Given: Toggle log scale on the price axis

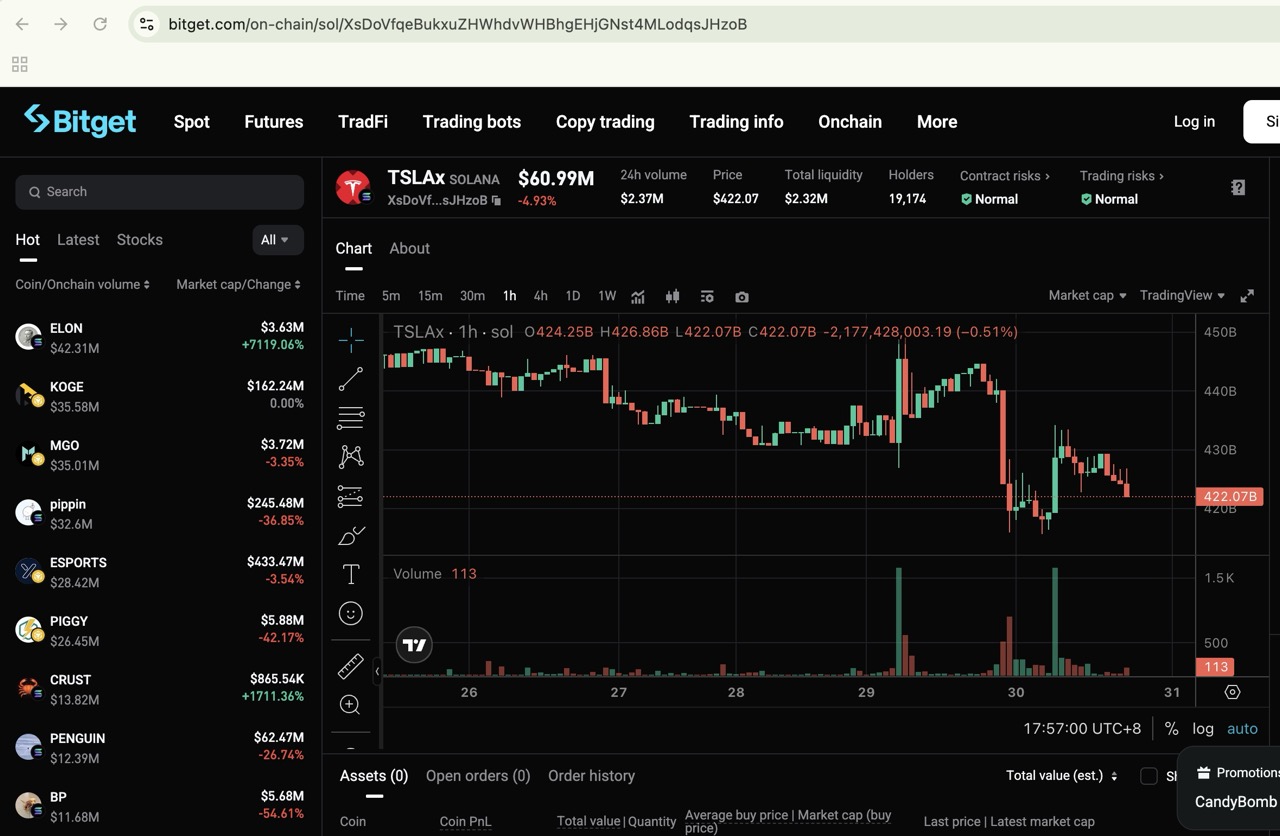Looking at the screenshot, I should click(x=1203, y=728).
